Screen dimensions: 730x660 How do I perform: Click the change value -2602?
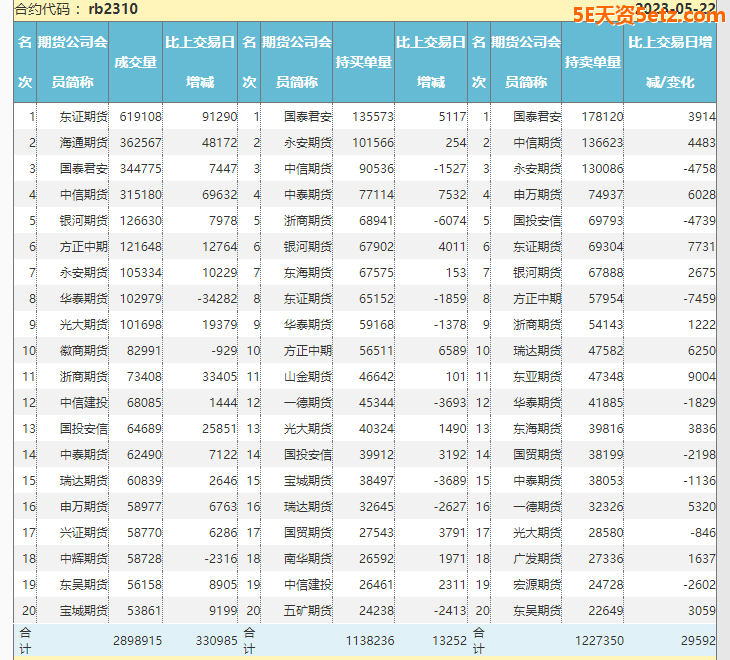coord(700,585)
